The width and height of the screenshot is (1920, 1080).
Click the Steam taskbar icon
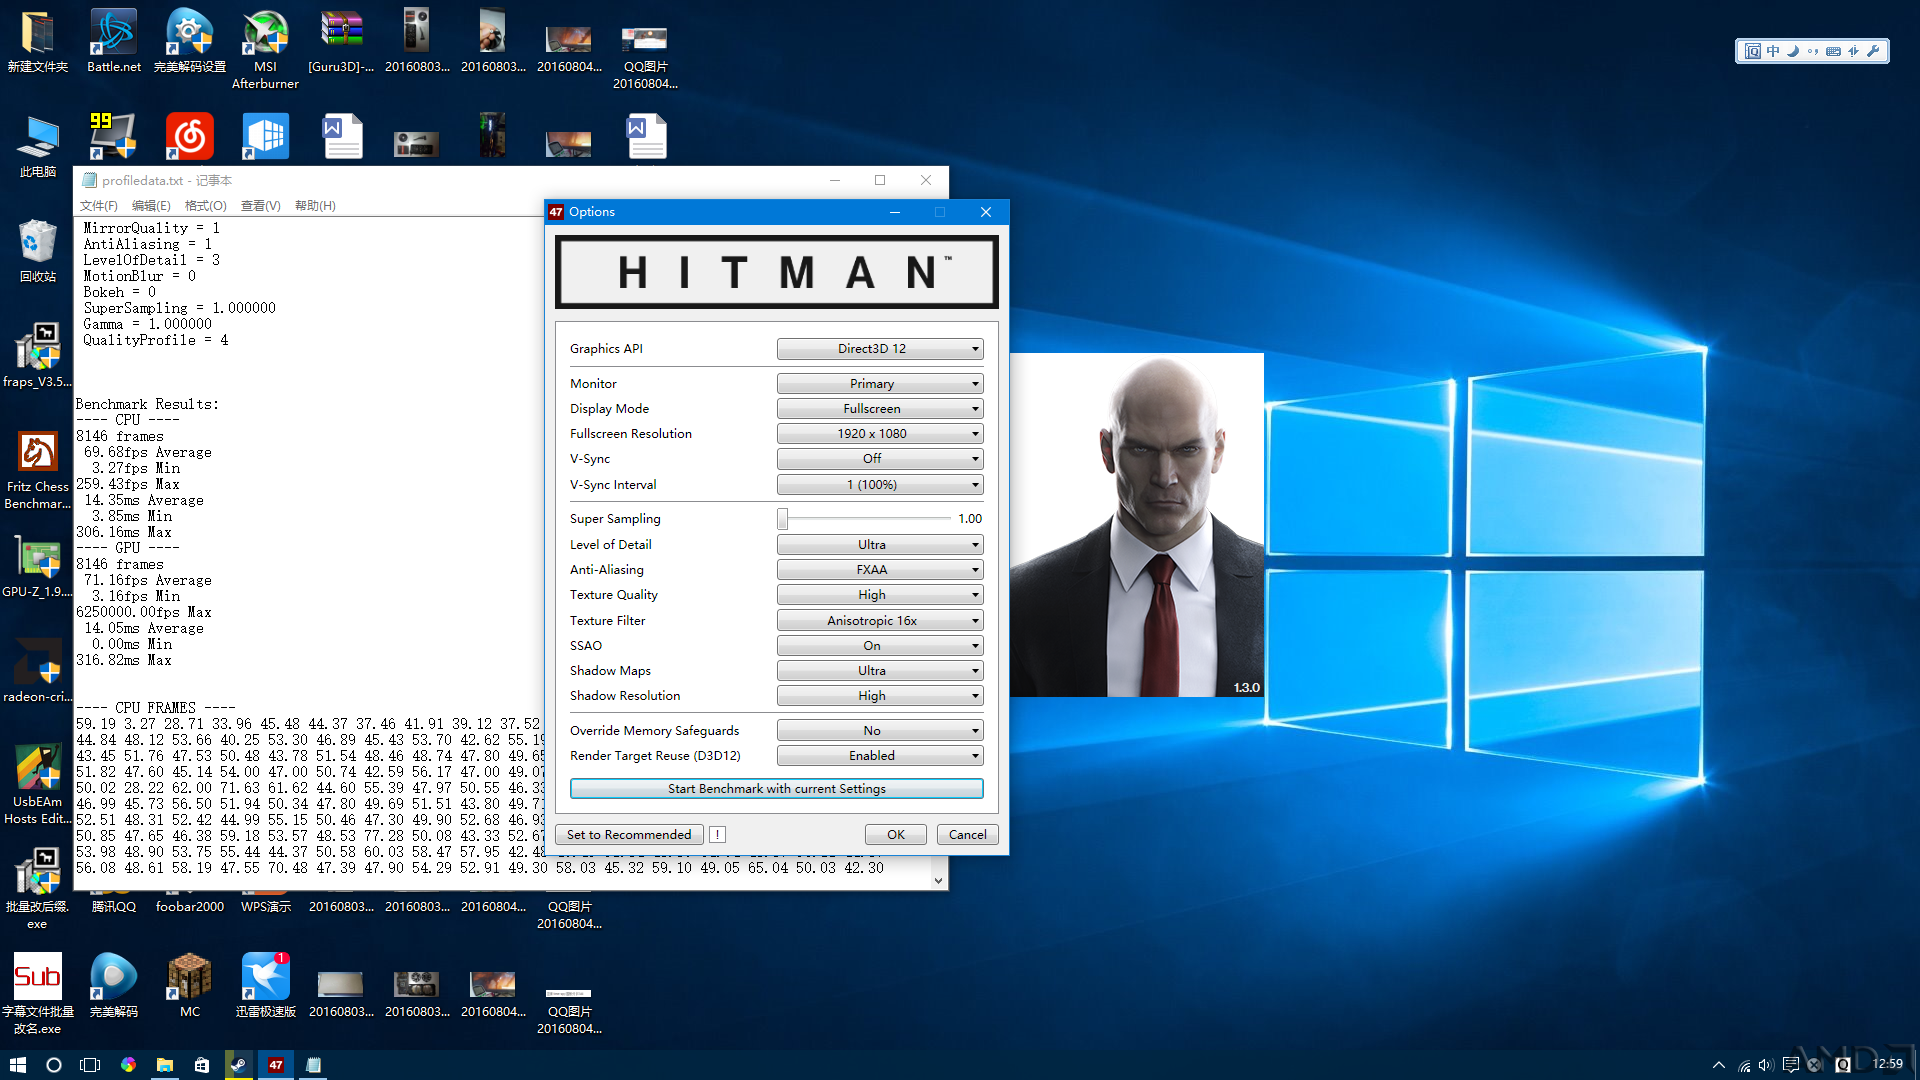point(238,1065)
